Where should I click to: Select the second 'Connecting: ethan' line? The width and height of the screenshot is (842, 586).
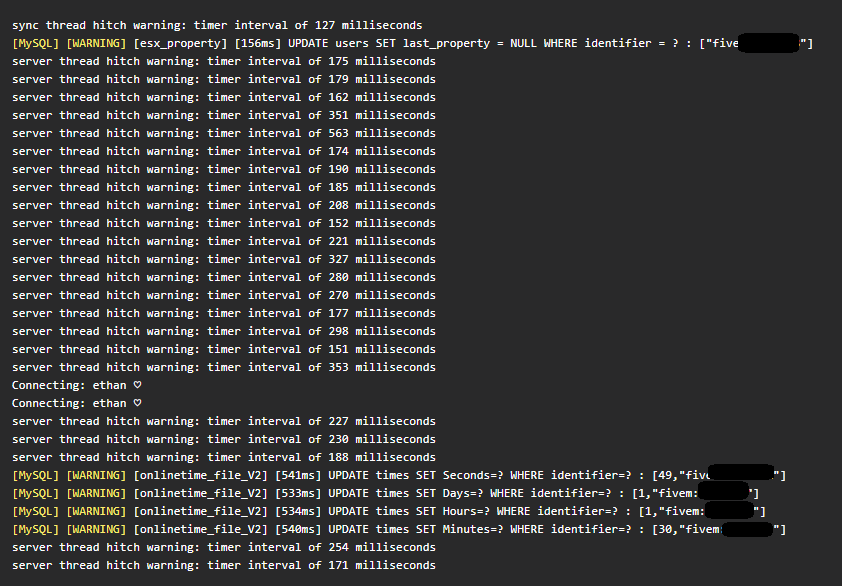76,403
